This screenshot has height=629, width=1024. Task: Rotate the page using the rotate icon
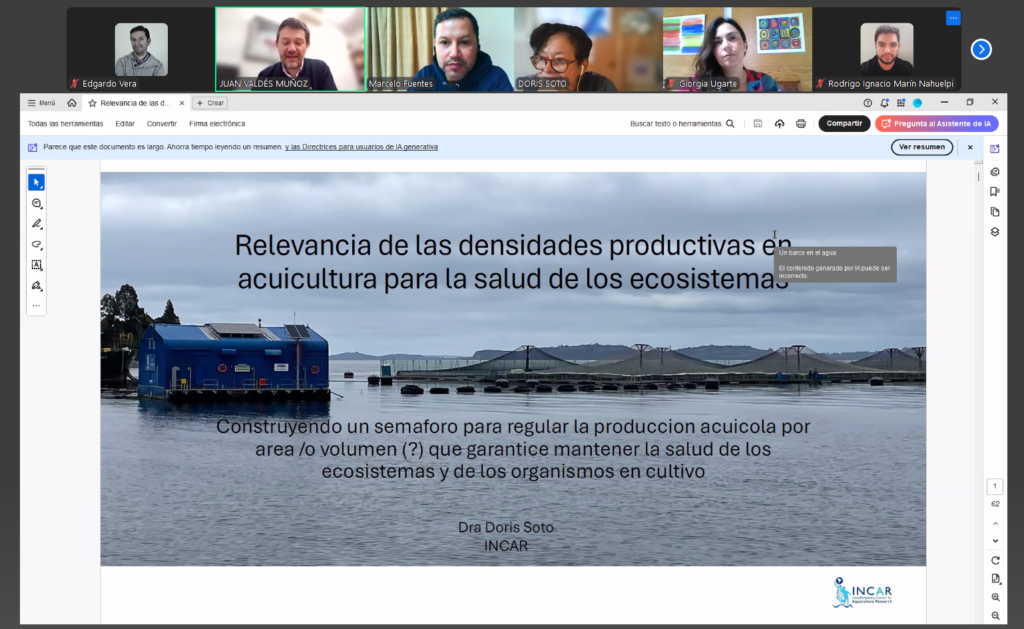(995, 561)
